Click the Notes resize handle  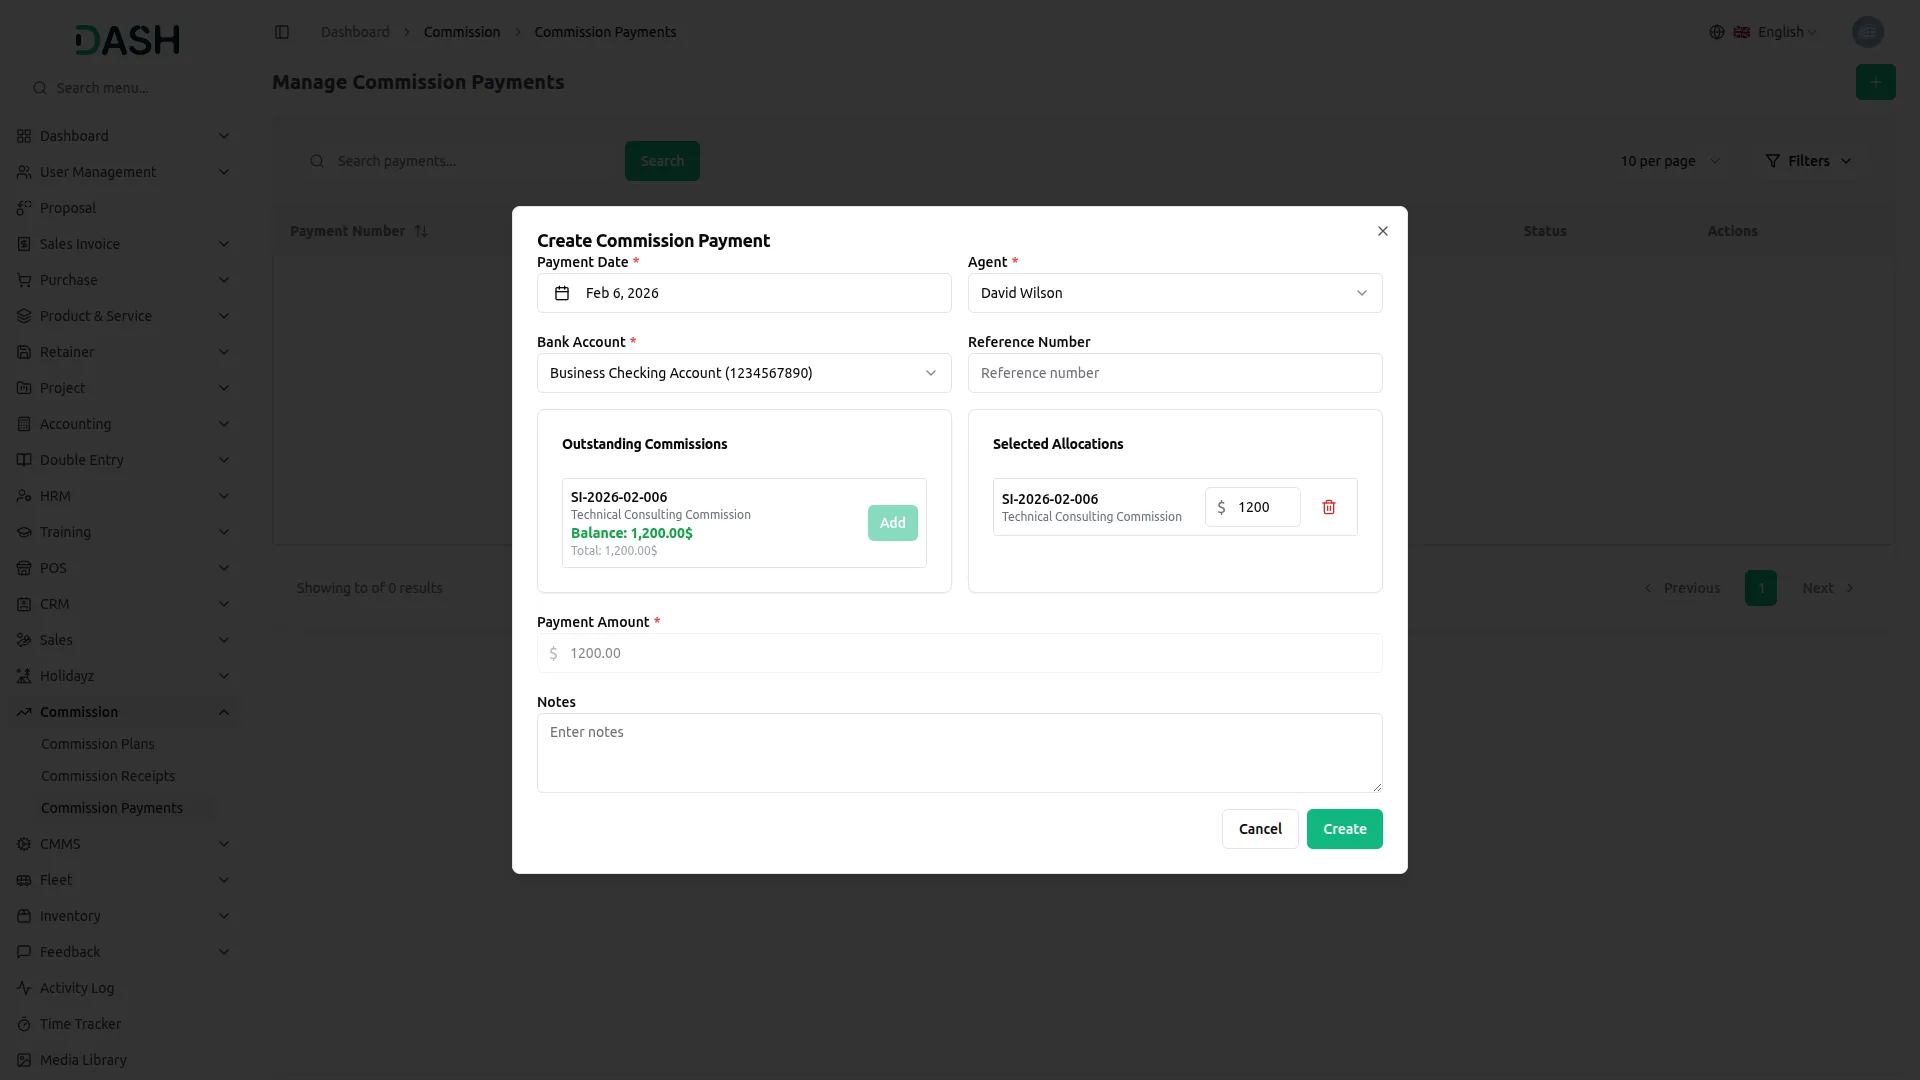coord(1377,787)
